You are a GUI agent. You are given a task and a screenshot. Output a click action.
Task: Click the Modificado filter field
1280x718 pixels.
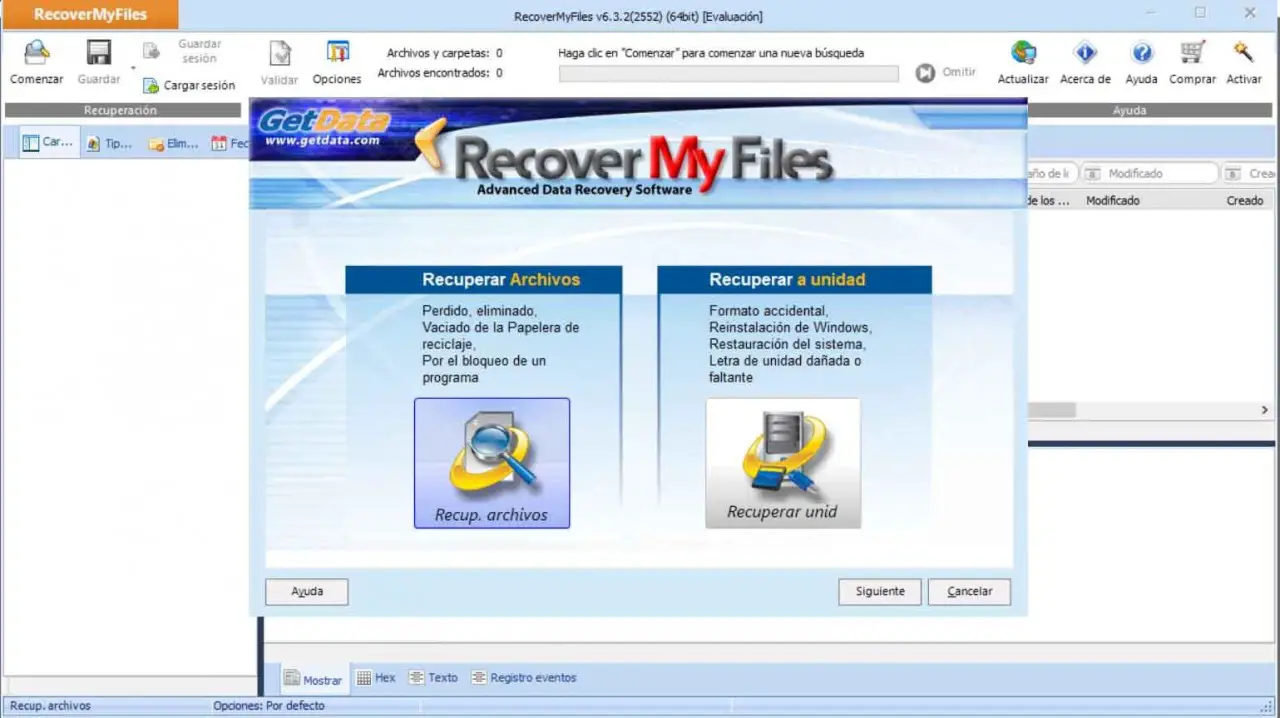tap(1150, 174)
